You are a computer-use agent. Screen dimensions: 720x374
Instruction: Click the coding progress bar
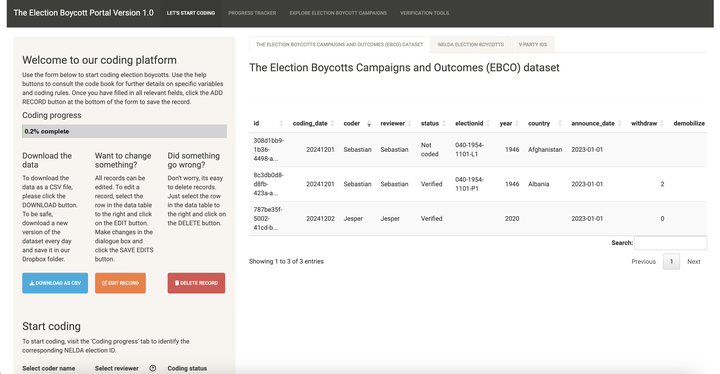(124, 131)
